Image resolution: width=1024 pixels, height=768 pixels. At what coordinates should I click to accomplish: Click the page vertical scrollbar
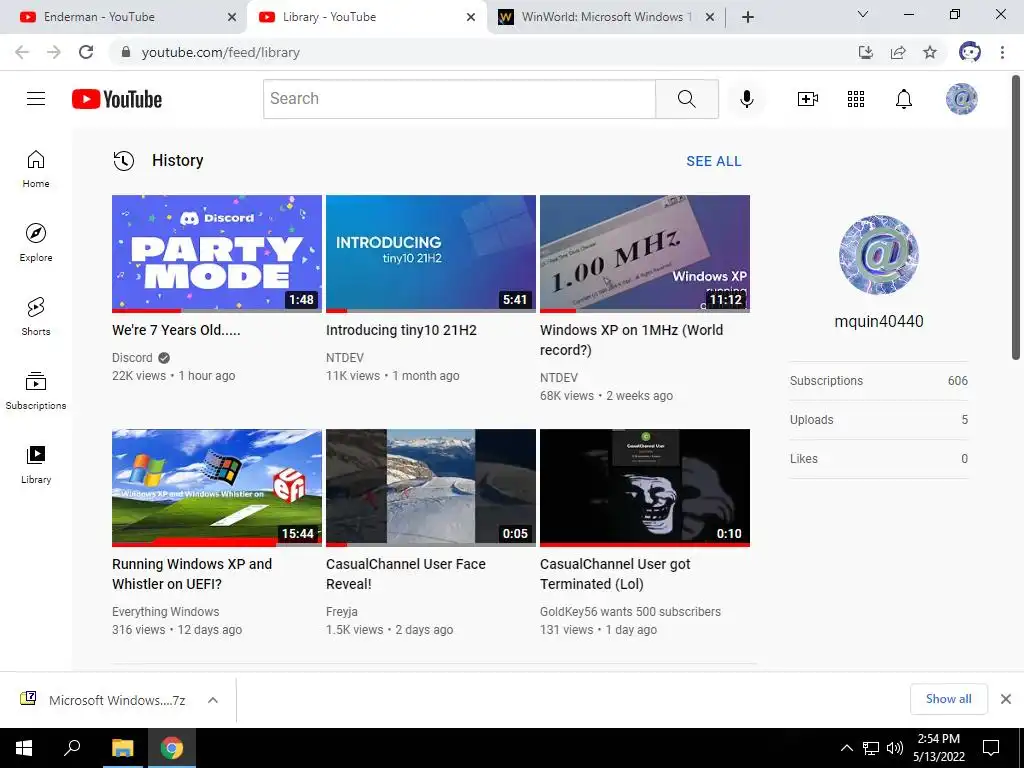[1016, 219]
